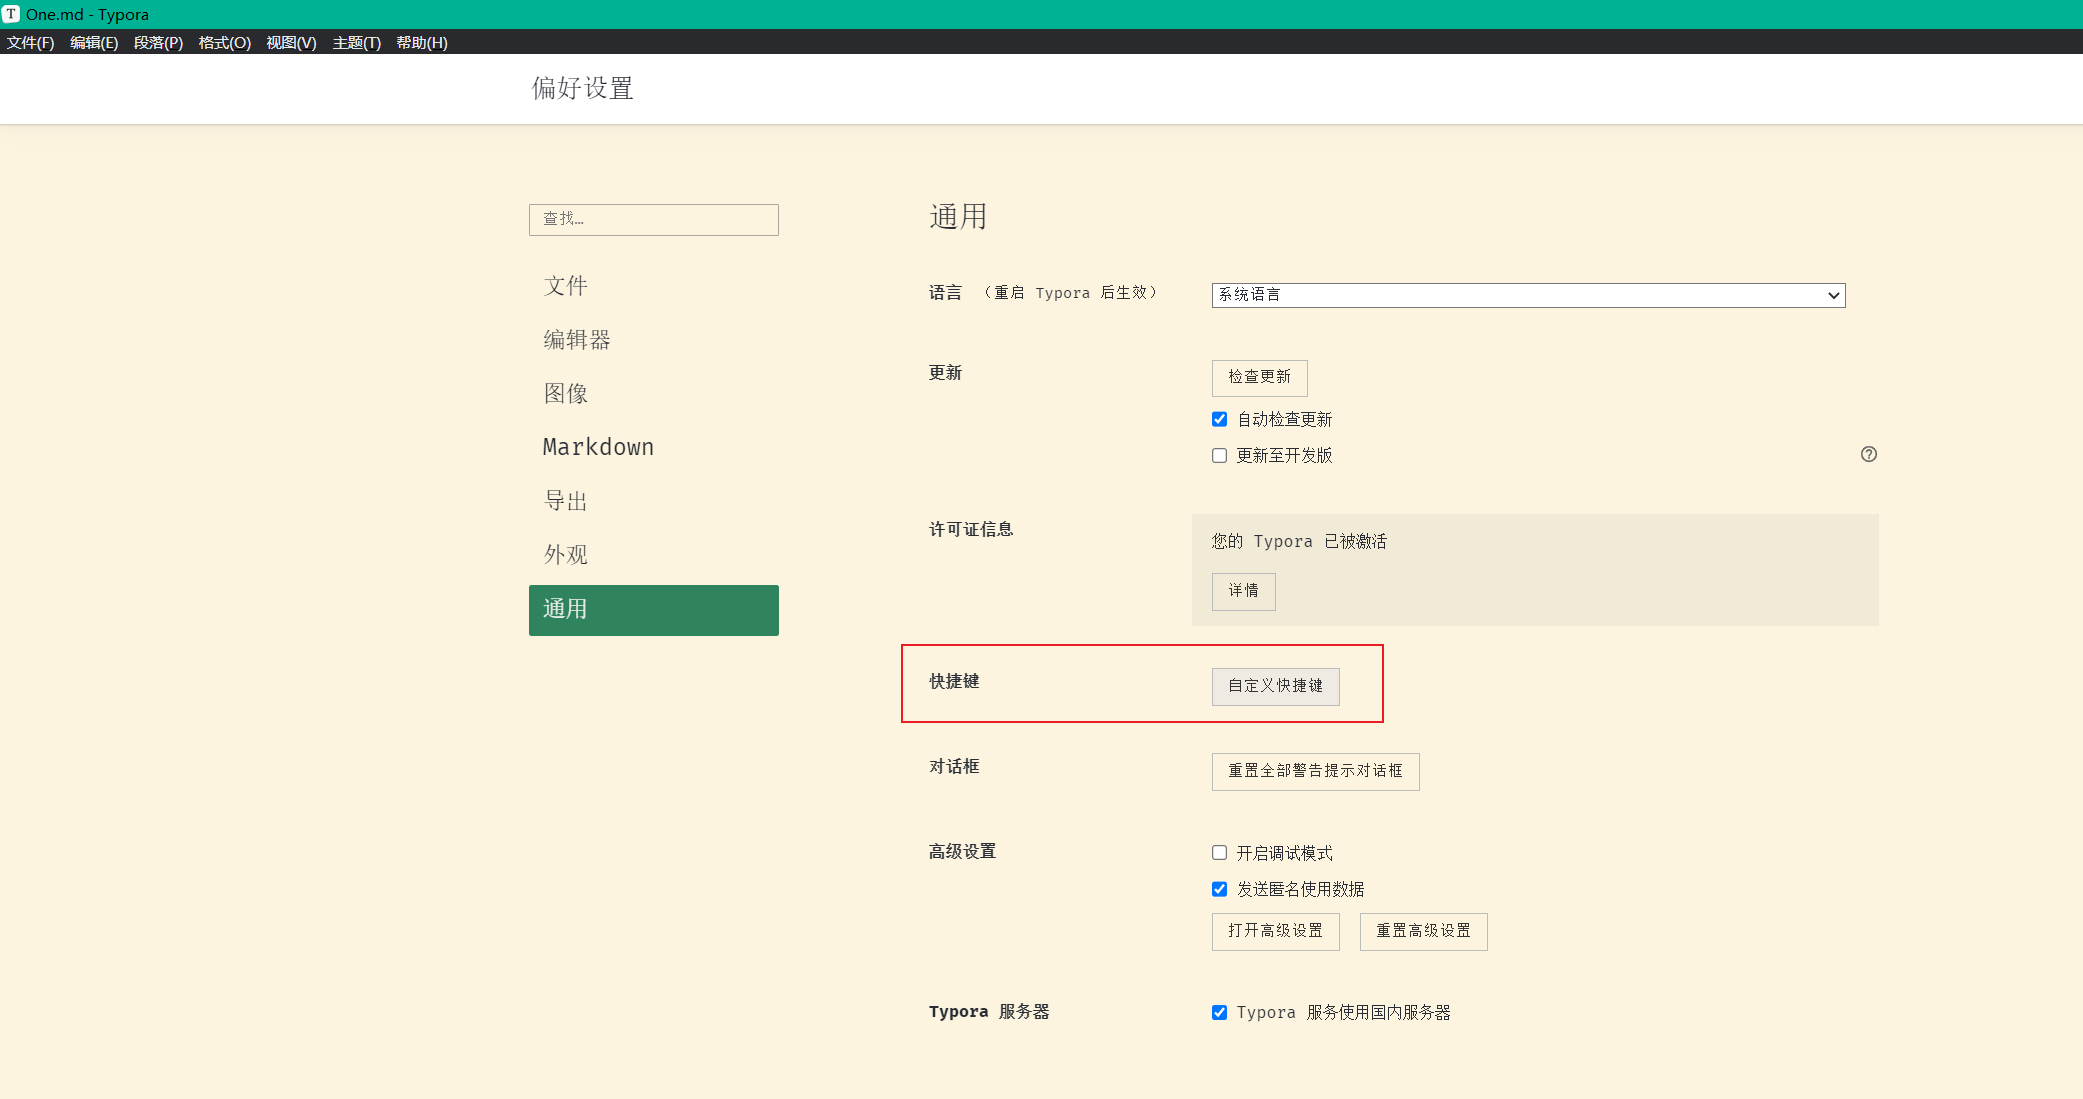Click the 许可证信息 section label
The height and width of the screenshot is (1099, 2083).
971,529
